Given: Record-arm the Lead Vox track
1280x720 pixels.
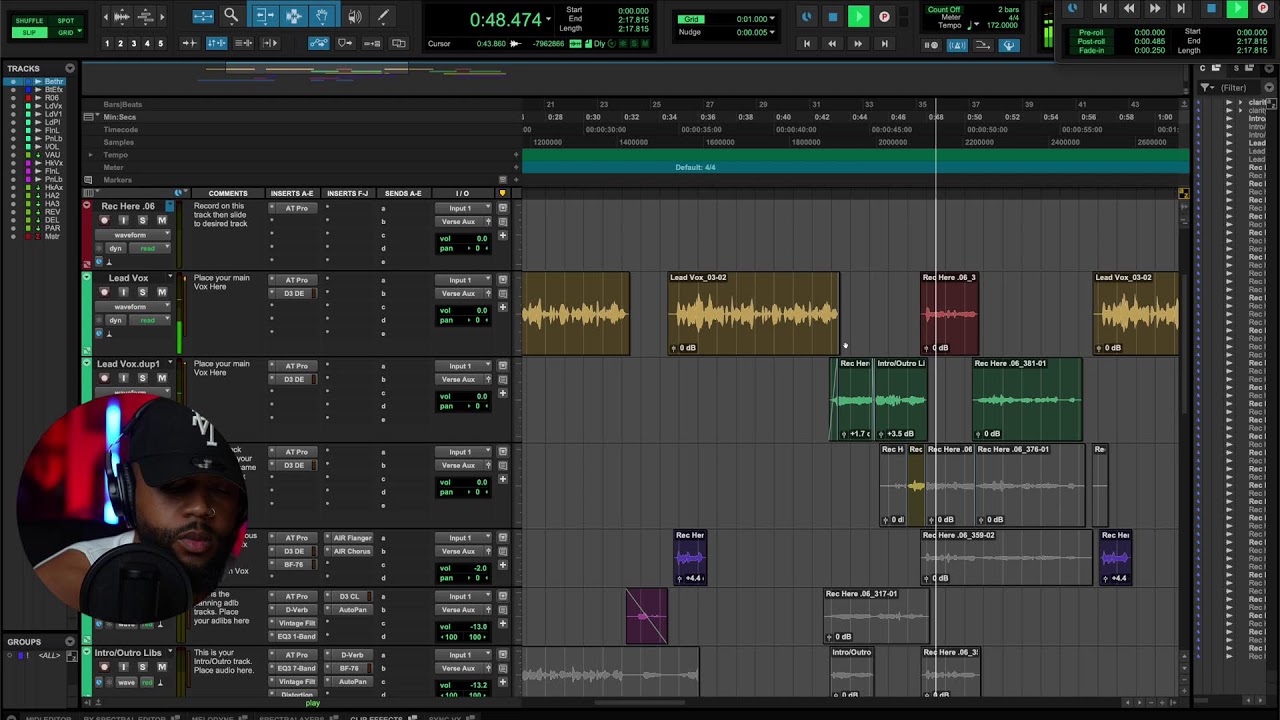Looking at the screenshot, I should click(x=104, y=292).
